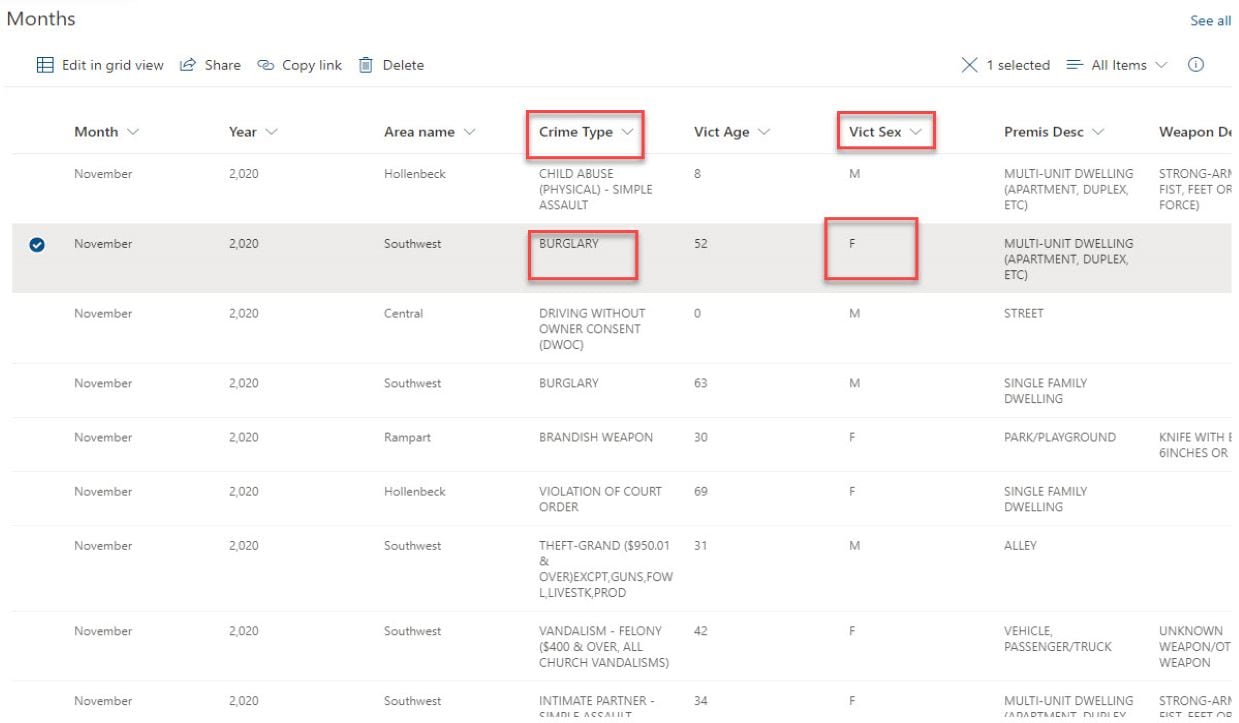1239x723 pixels.
Task: Open the information details pane icon
Action: point(1195,65)
